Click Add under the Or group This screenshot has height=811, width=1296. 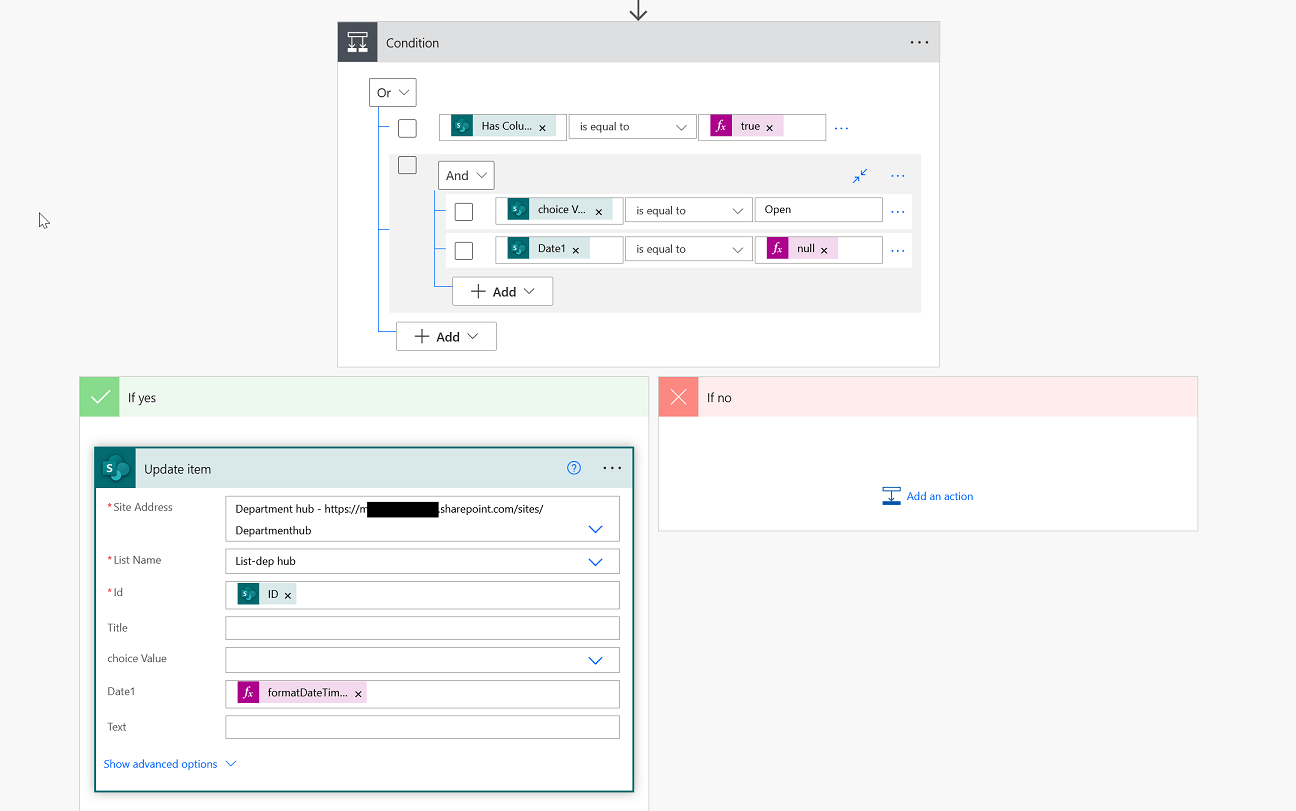[x=446, y=336]
